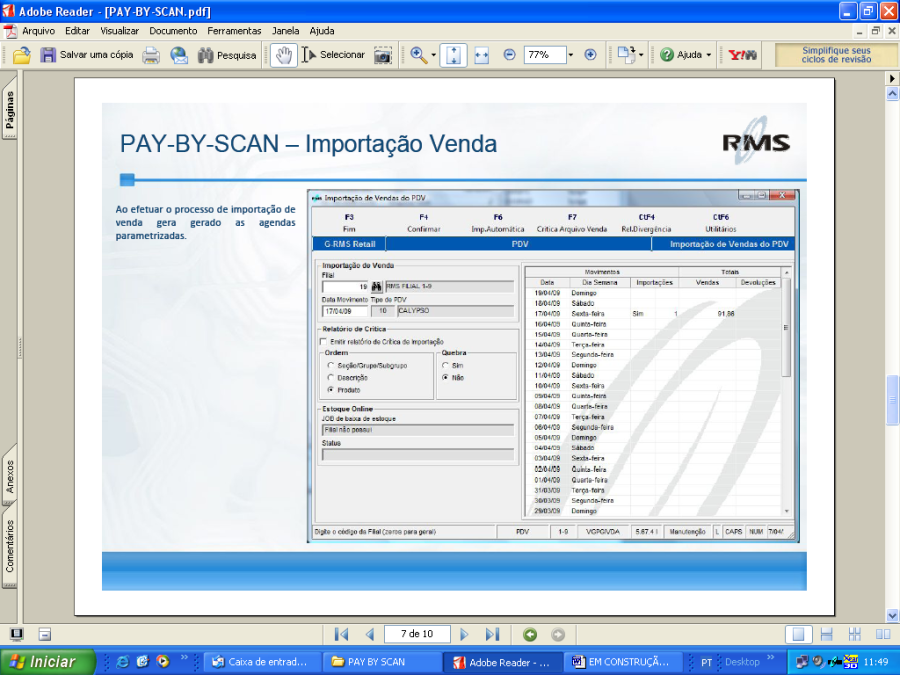Open Windows Media Player from Quick Launch
The width and height of the screenshot is (900, 675).
coord(164,662)
